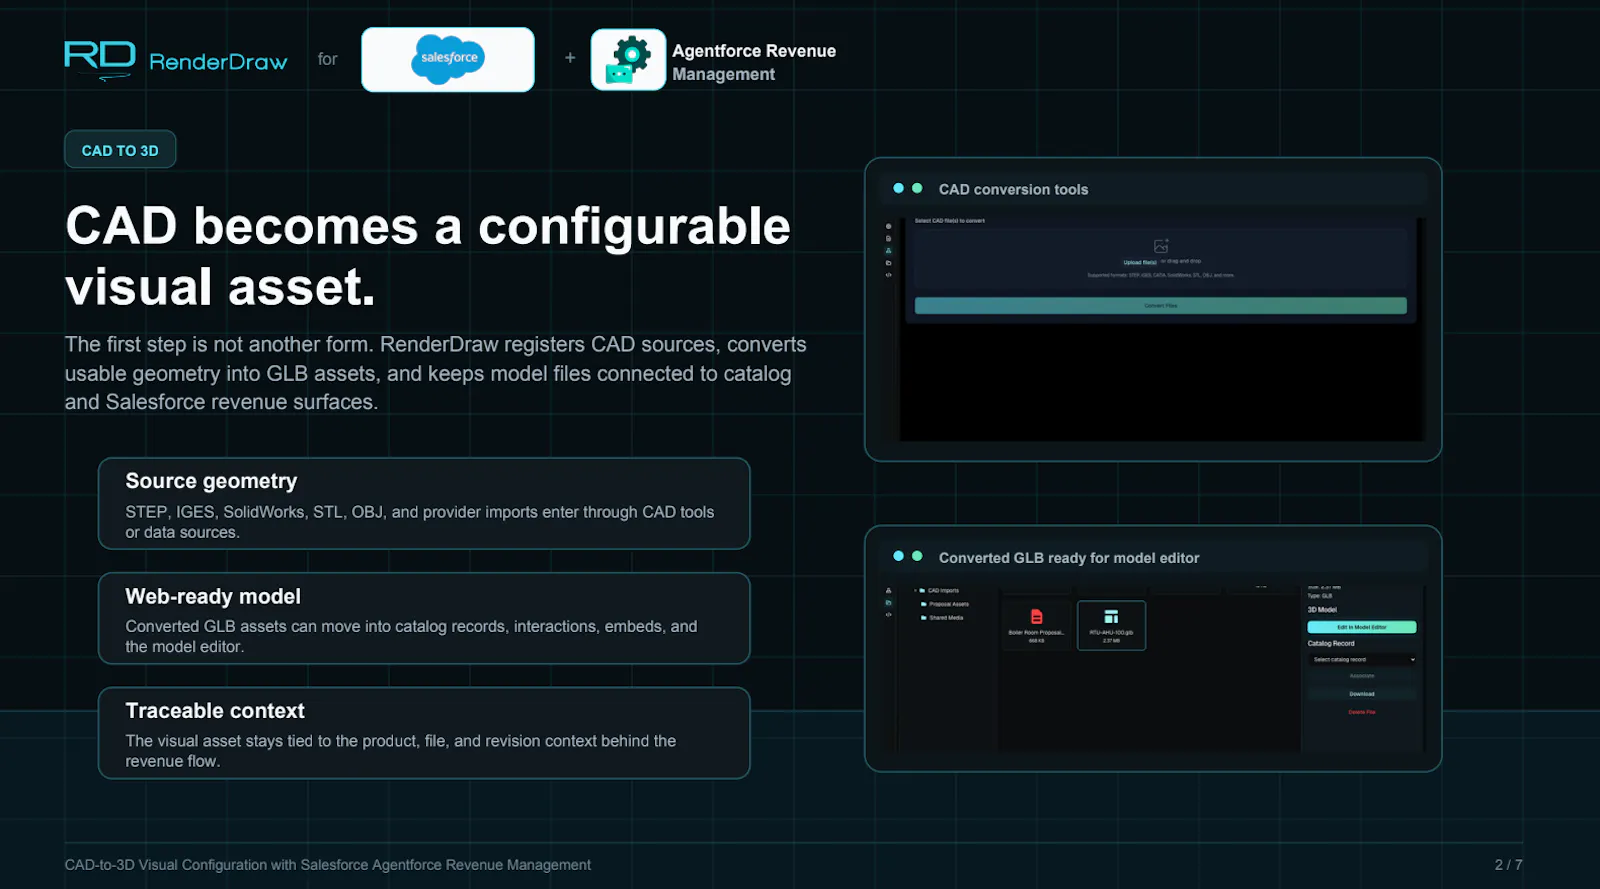The width and height of the screenshot is (1600, 889).
Task: Open the top conversion icon in Converted GLB sidebar
Action: 888,591
